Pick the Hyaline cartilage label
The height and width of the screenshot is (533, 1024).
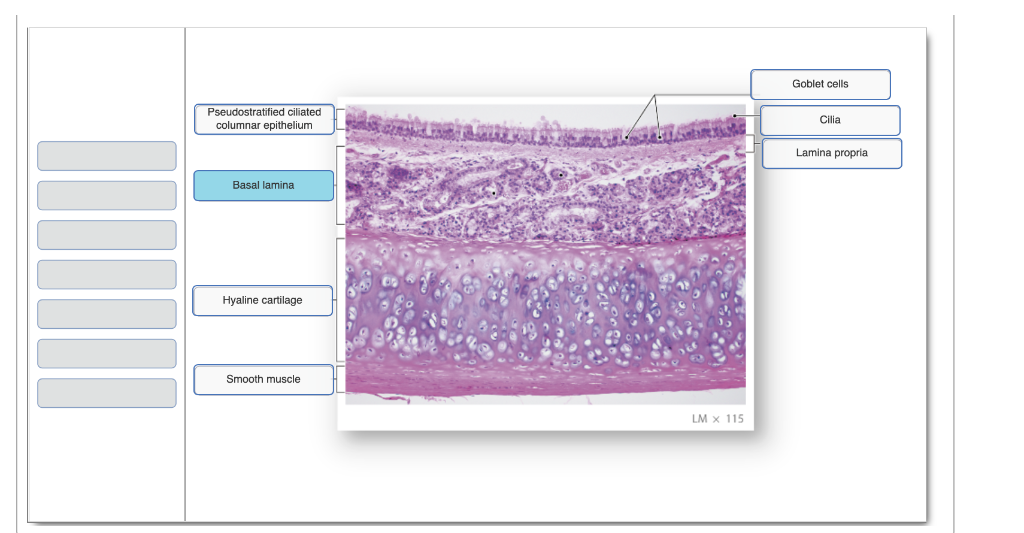coord(263,300)
